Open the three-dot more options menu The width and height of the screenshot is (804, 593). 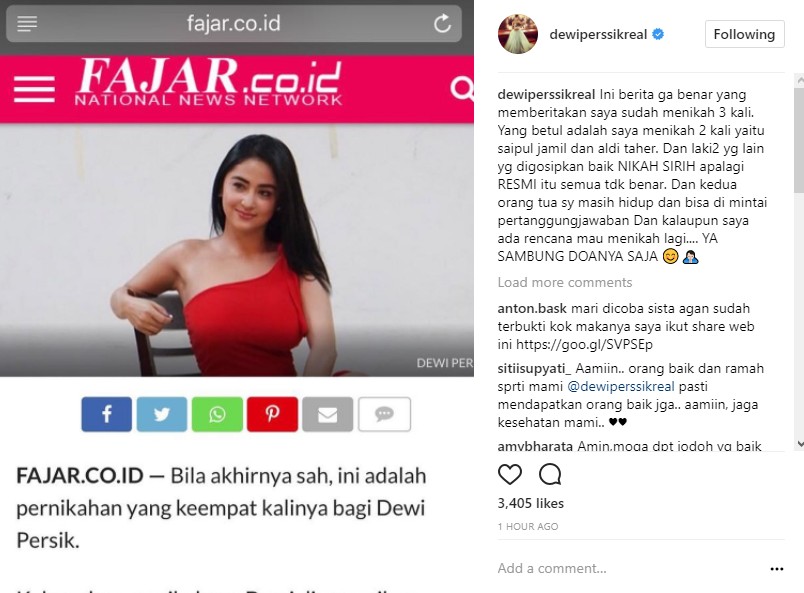[776, 569]
